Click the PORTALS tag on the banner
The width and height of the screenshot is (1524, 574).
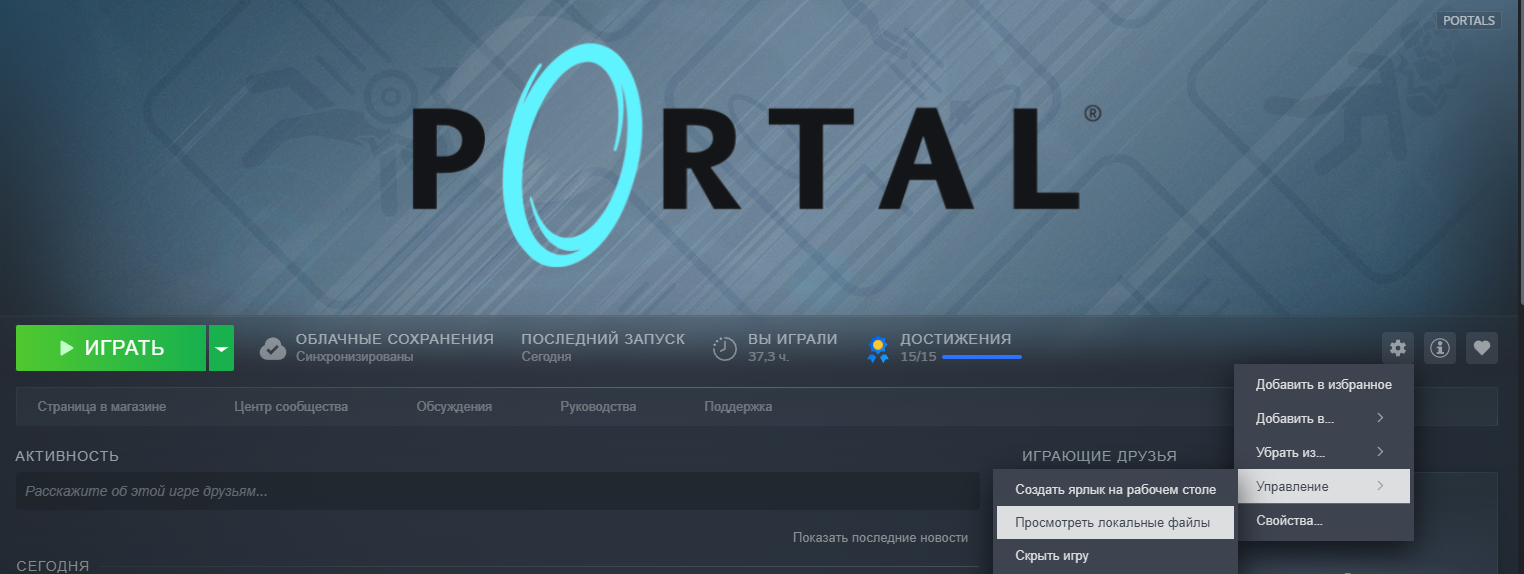pos(1469,20)
